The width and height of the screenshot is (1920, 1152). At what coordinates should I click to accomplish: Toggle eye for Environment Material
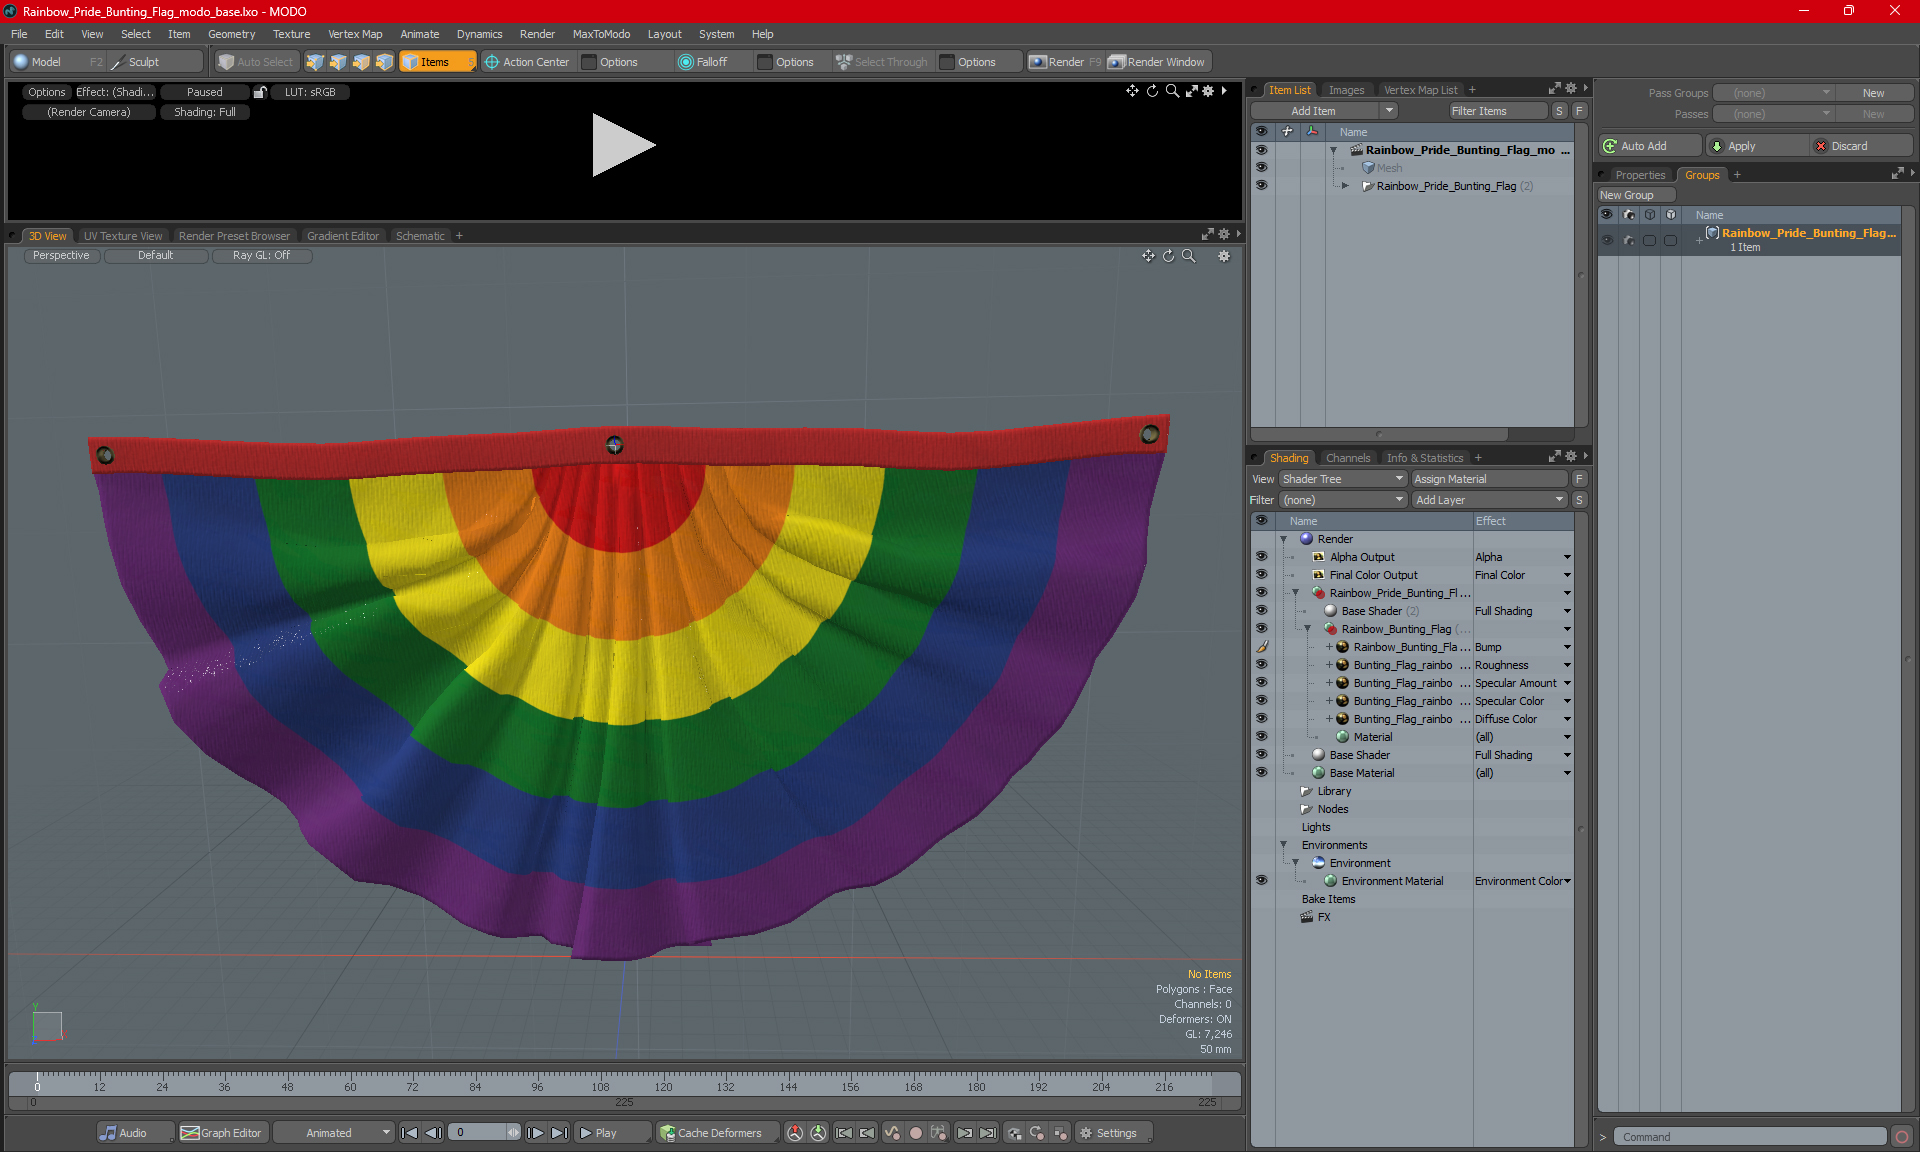point(1261,881)
